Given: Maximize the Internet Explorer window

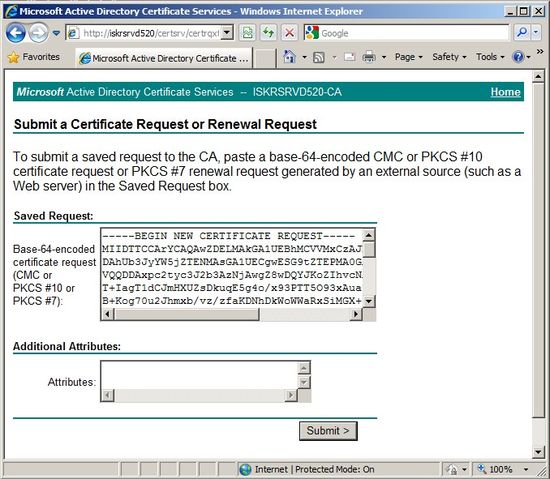Looking at the screenshot, I should tap(523, 11).
